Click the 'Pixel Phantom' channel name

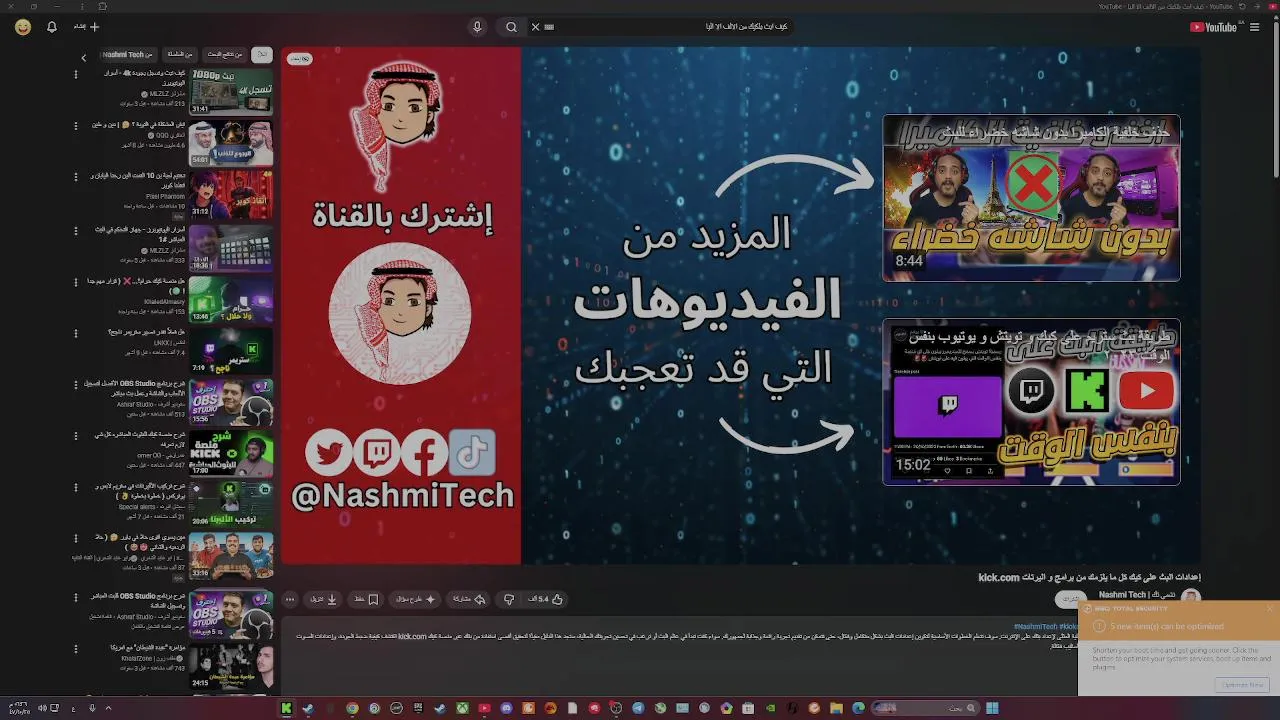click(x=165, y=197)
